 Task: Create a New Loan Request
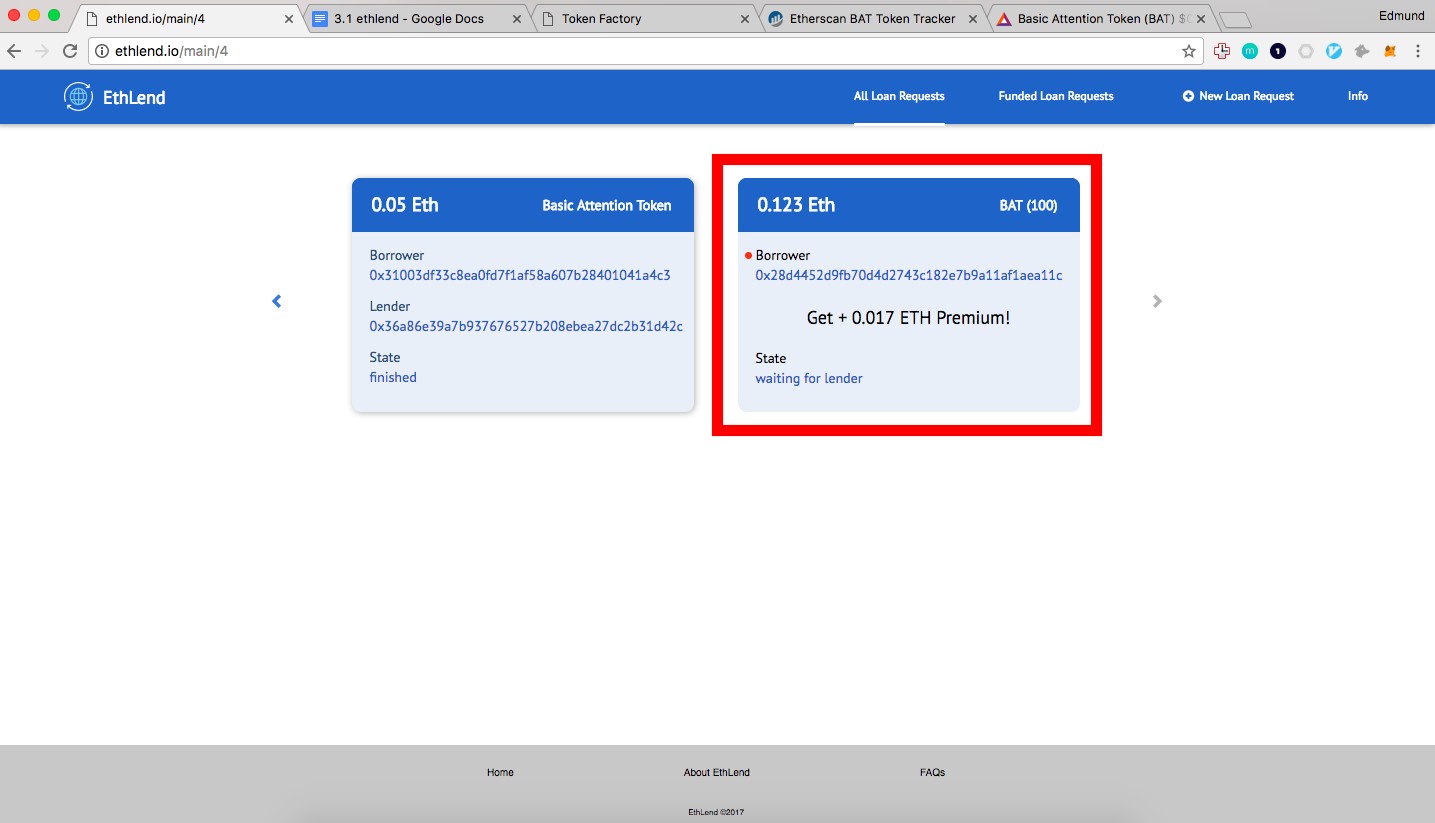(x=1238, y=96)
